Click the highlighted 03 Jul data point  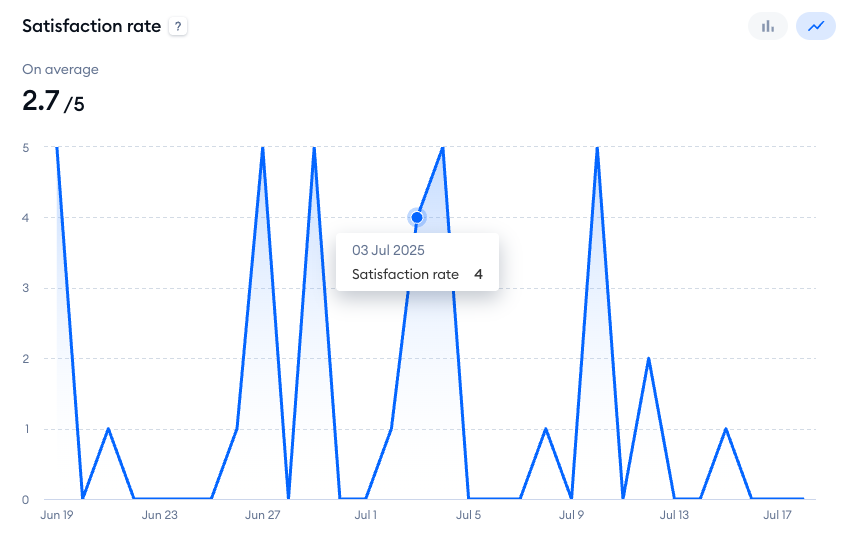417,217
